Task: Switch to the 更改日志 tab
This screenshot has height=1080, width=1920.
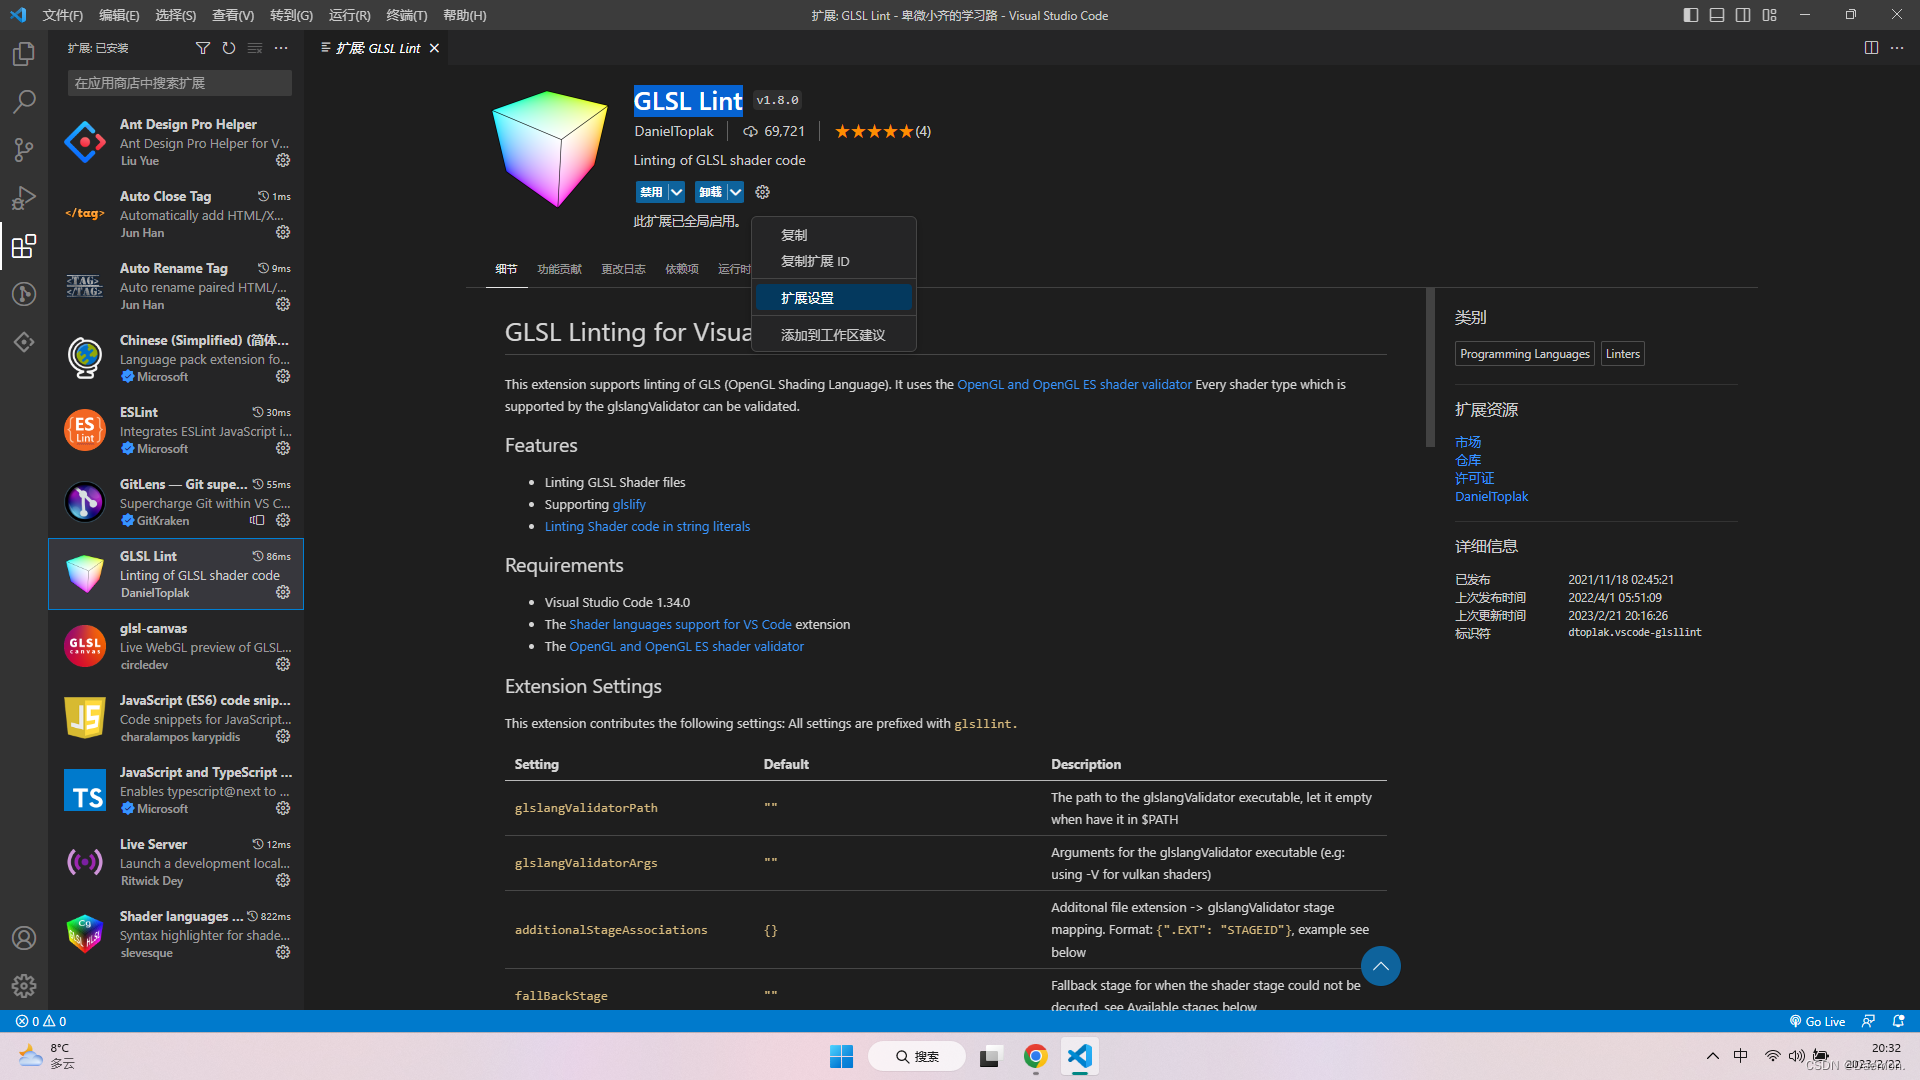Action: pos(623,269)
